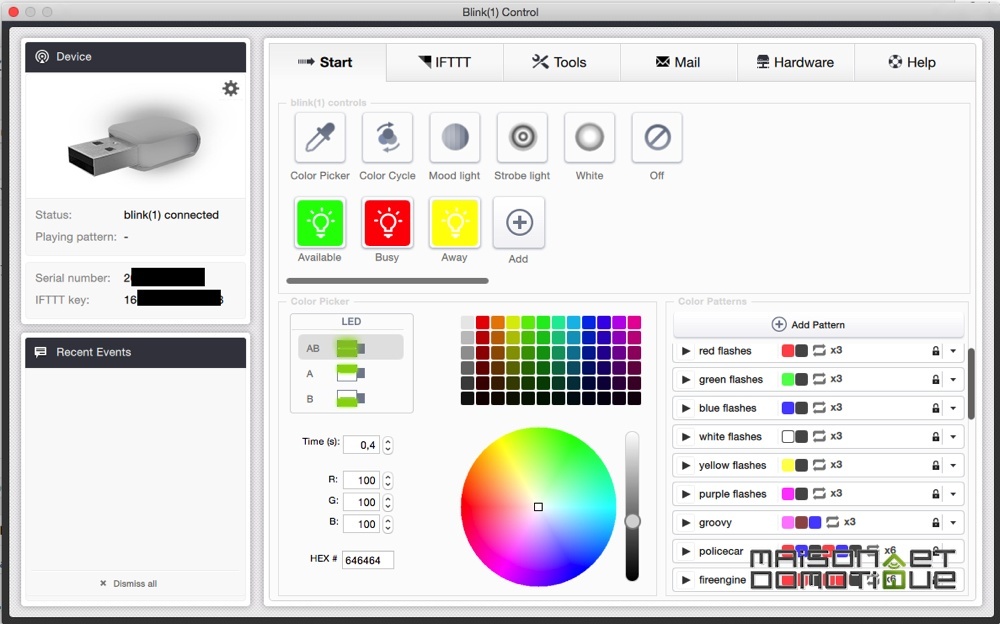Click lock icon on green flashes

[x=936, y=380]
